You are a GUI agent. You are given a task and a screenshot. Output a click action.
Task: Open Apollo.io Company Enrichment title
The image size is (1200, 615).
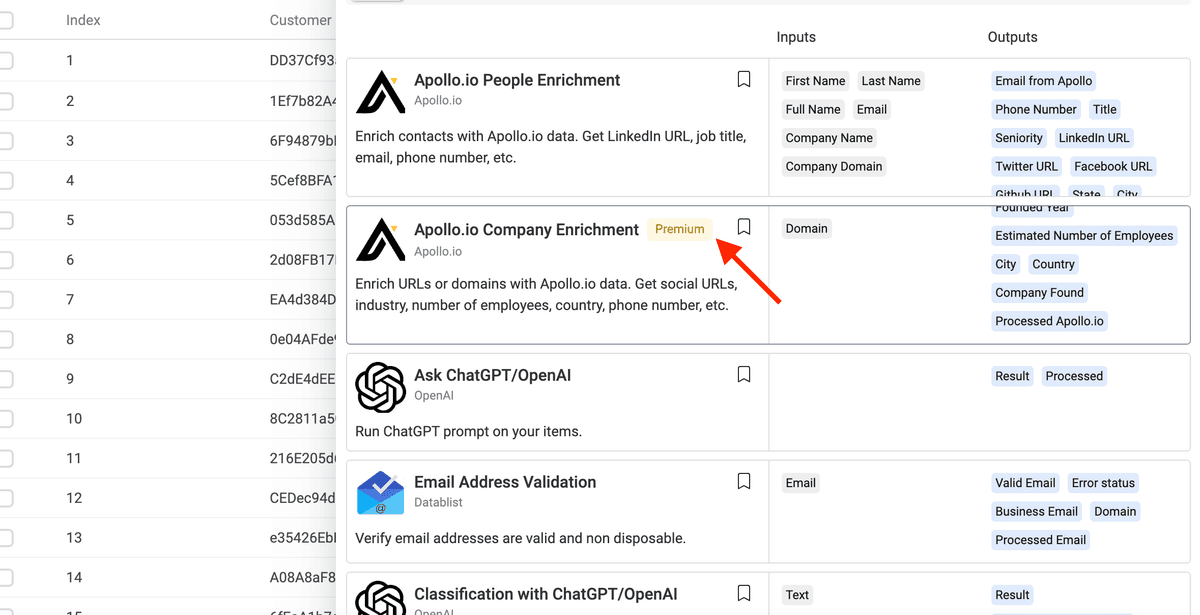(x=526, y=229)
